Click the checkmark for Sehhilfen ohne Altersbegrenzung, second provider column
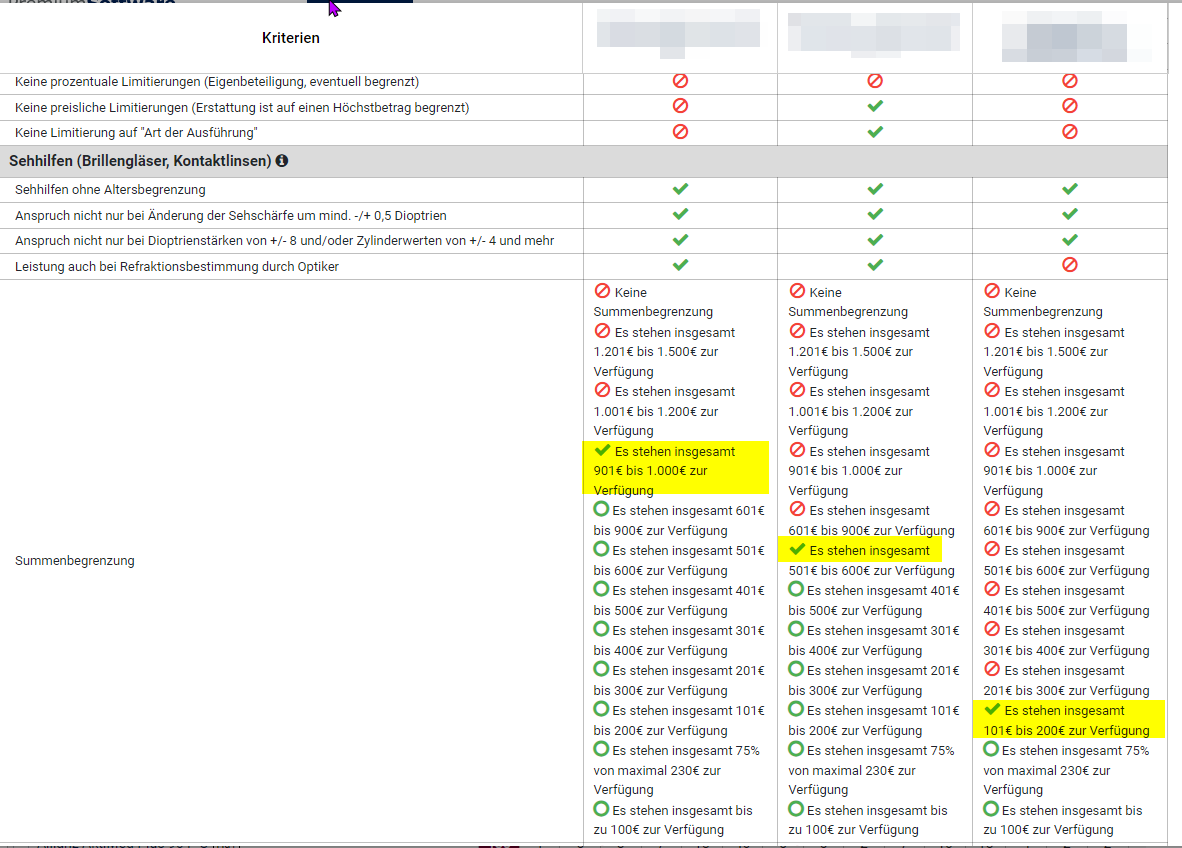 875,189
